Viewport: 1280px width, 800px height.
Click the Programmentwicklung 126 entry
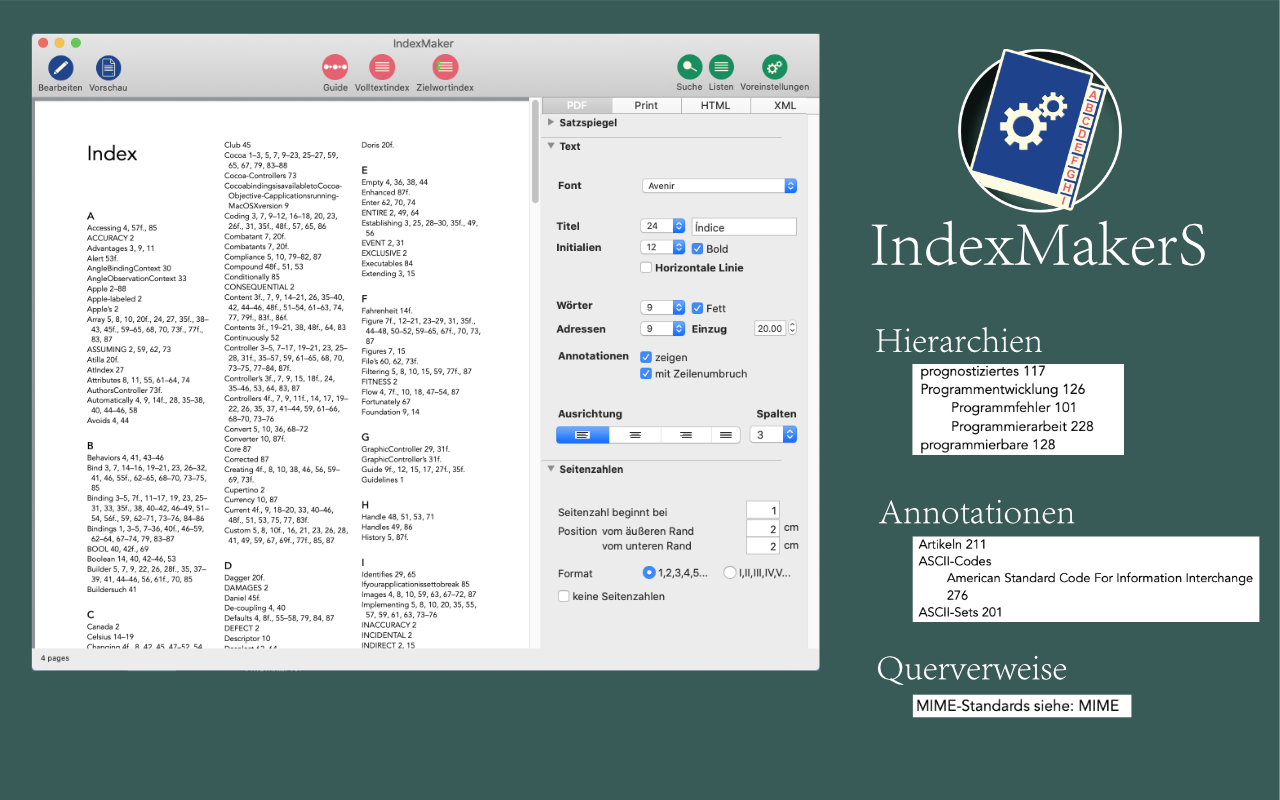[1003, 390]
